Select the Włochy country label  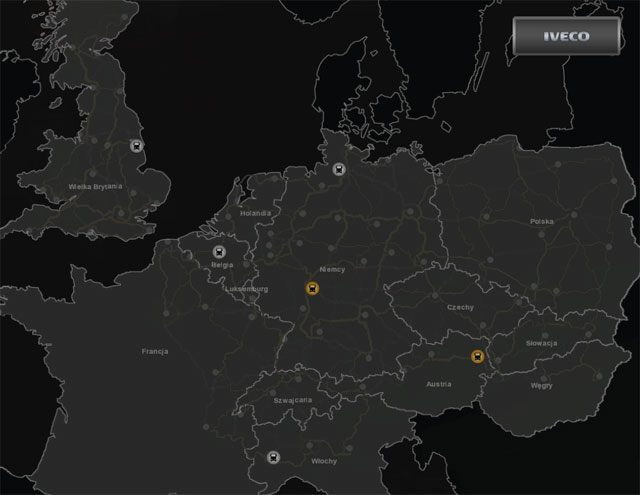pos(323,461)
